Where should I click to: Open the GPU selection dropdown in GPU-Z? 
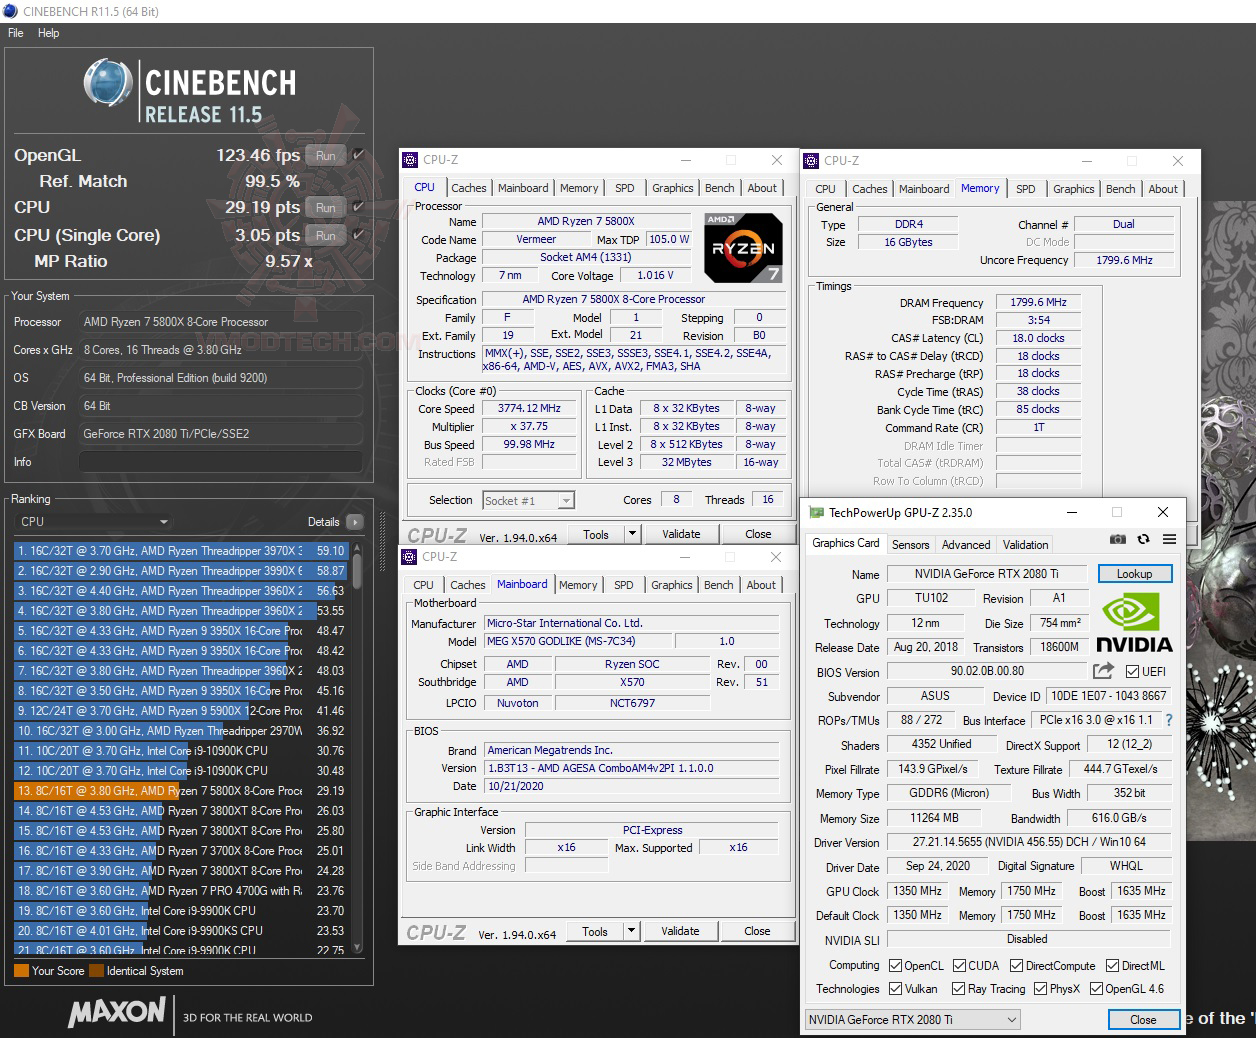tap(913, 1020)
